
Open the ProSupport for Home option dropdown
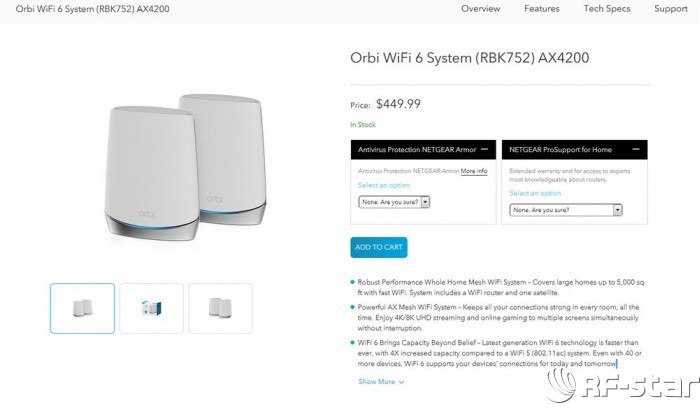pyautogui.click(x=565, y=210)
